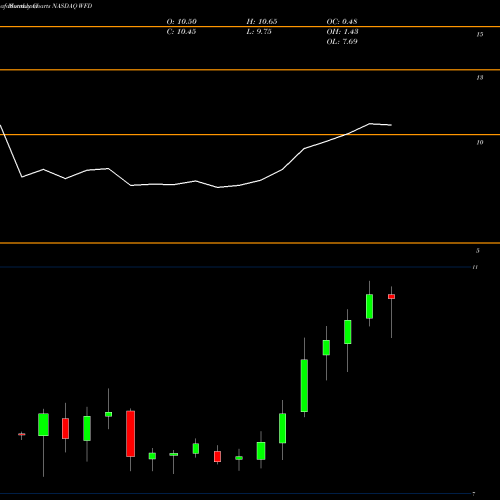Click the 11 label on lower chart axis
Viewport: 500px width, 500px height.
point(475,267)
